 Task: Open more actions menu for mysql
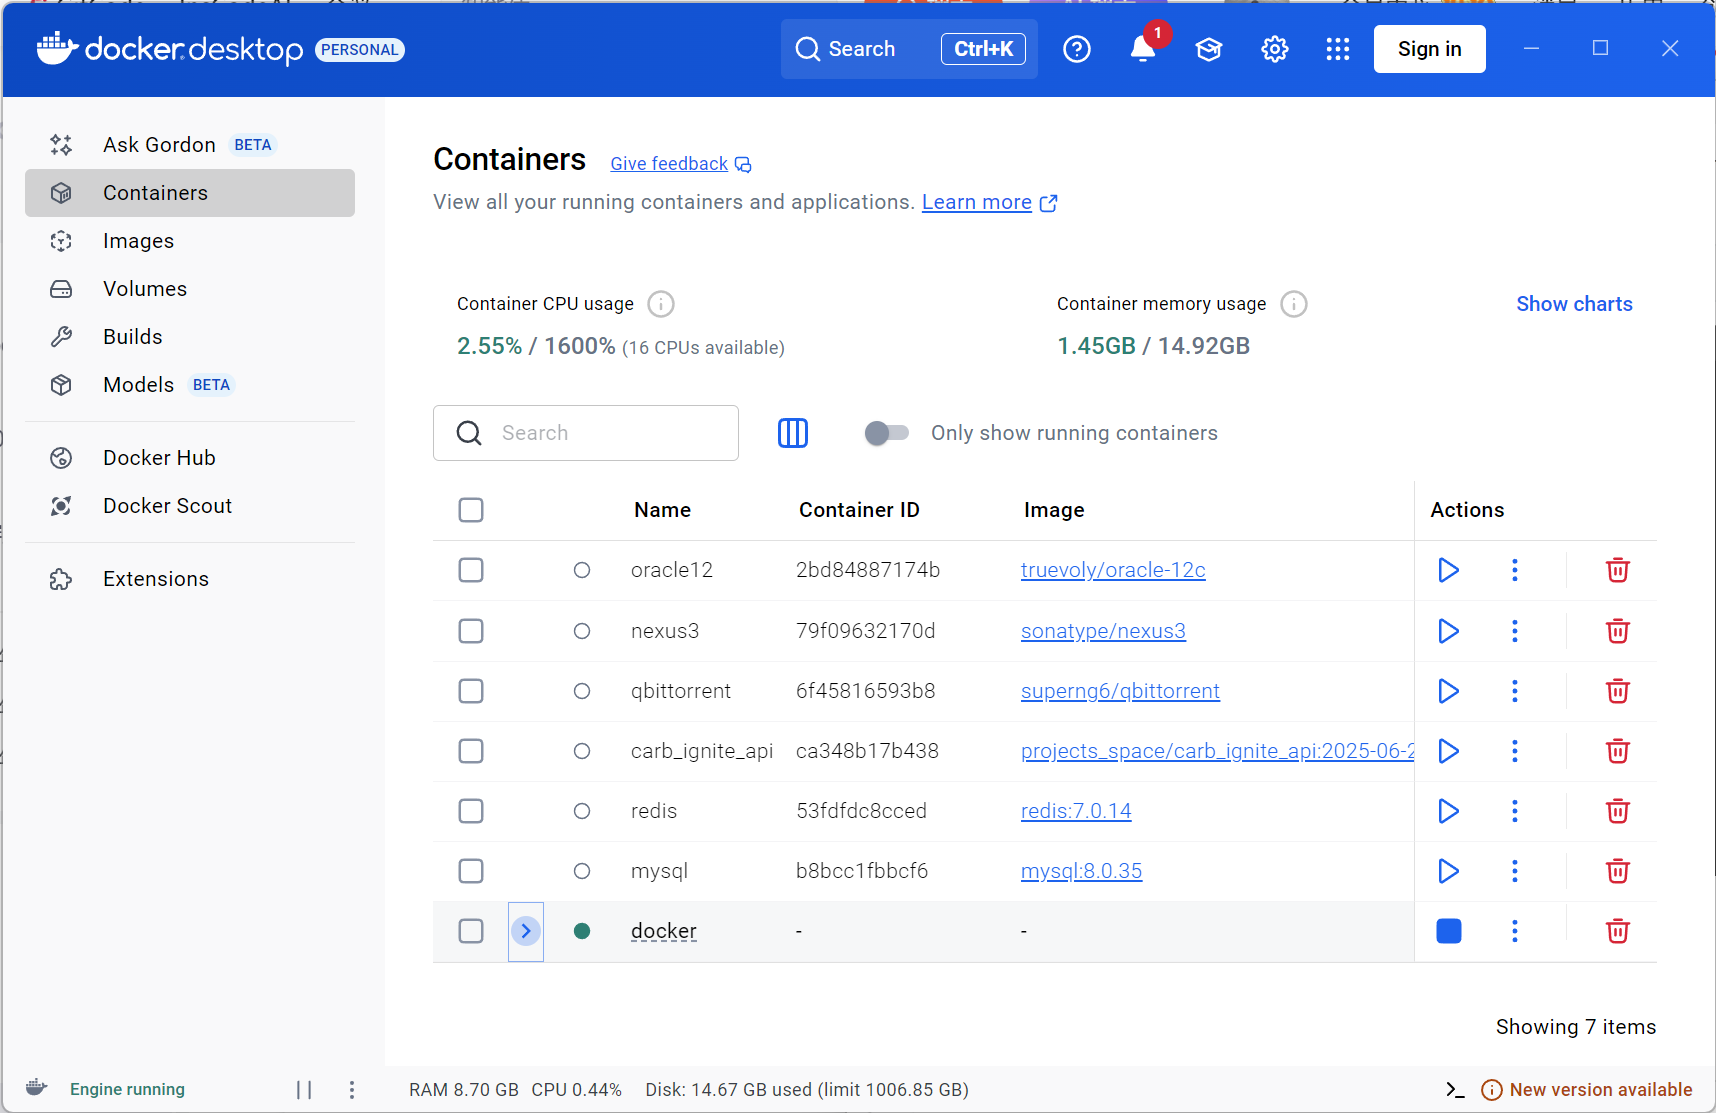coord(1514,871)
